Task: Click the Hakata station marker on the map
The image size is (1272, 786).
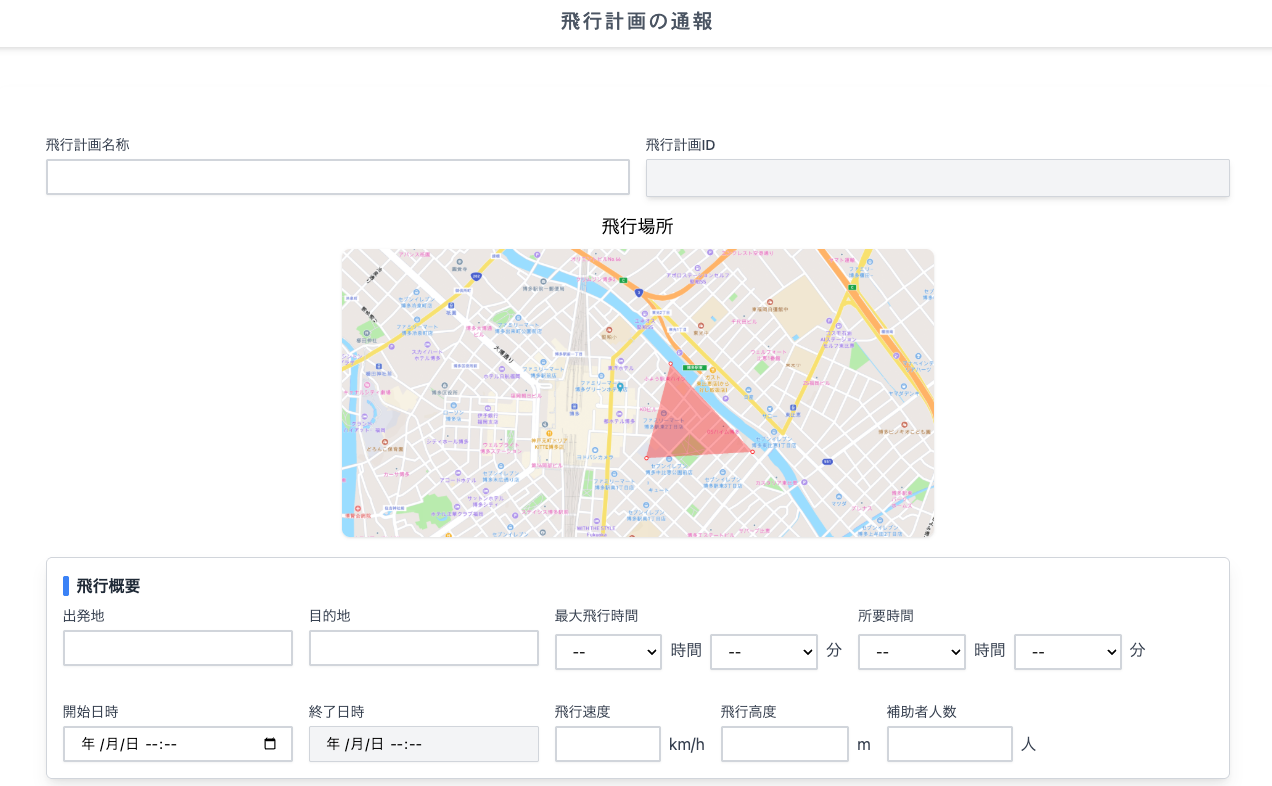Action: tap(574, 407)
